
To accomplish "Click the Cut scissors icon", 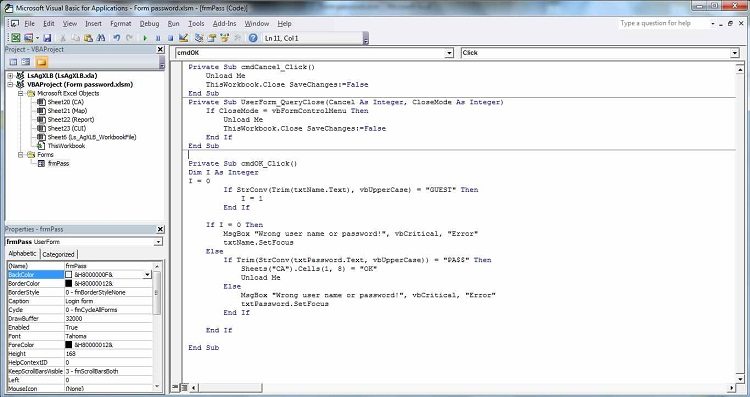I will click(63, 38).
